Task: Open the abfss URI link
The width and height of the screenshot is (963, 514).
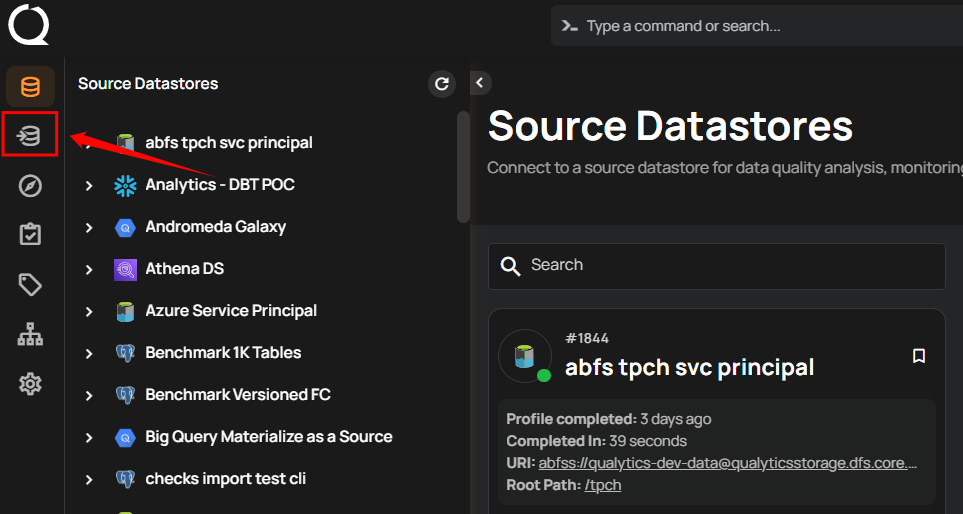Action: [728, 463]
